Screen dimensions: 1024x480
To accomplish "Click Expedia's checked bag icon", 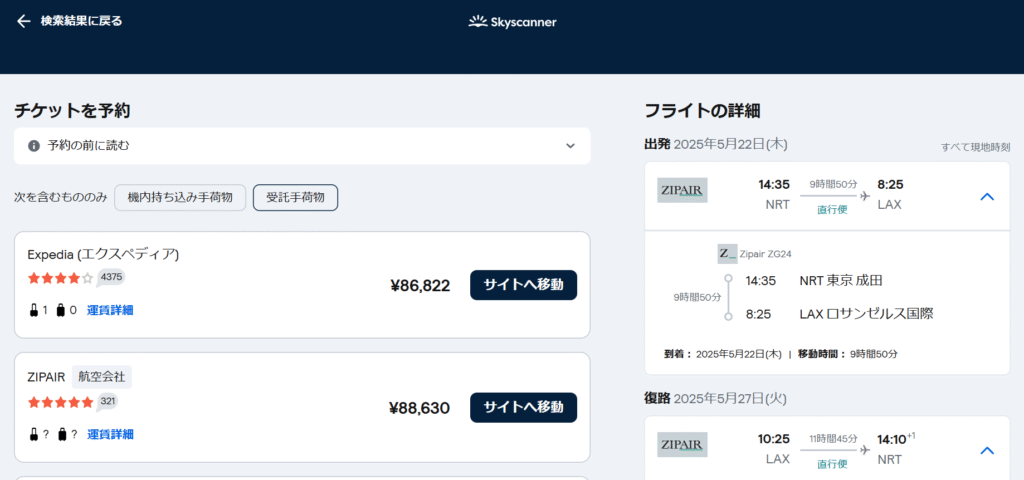I will pyautogui.click(x=61, y=310).
